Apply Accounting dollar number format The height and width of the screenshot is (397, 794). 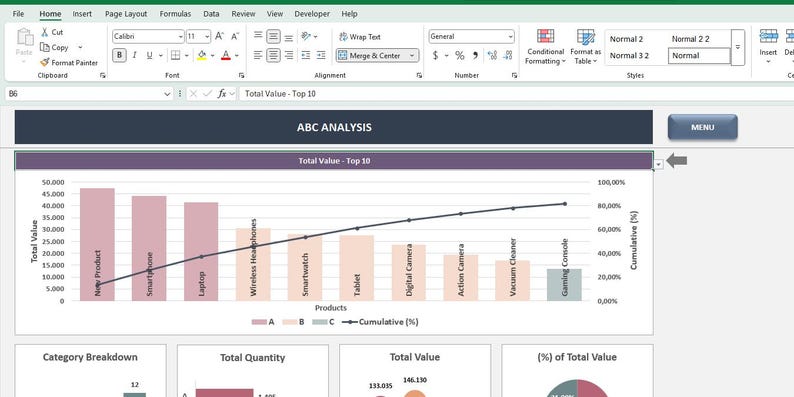click(x=435, y=55)
